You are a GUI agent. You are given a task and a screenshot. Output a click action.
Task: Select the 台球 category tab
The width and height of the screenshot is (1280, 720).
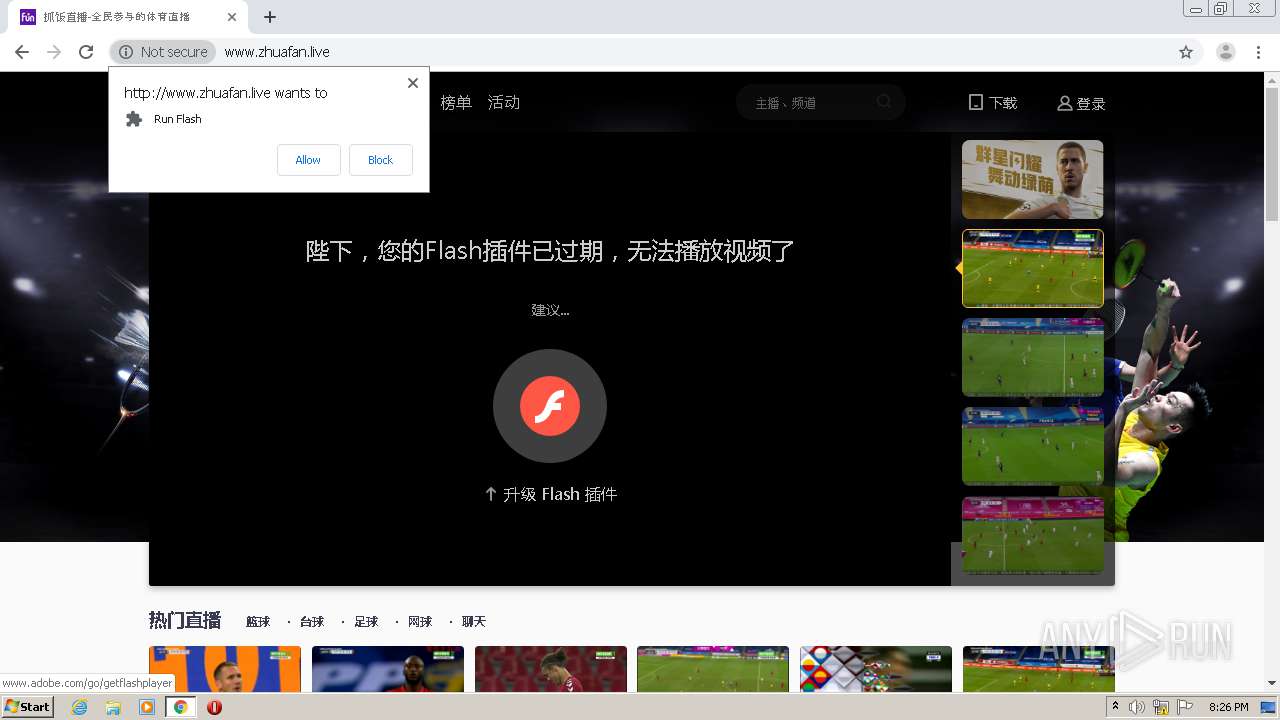[x=312, y=622]
